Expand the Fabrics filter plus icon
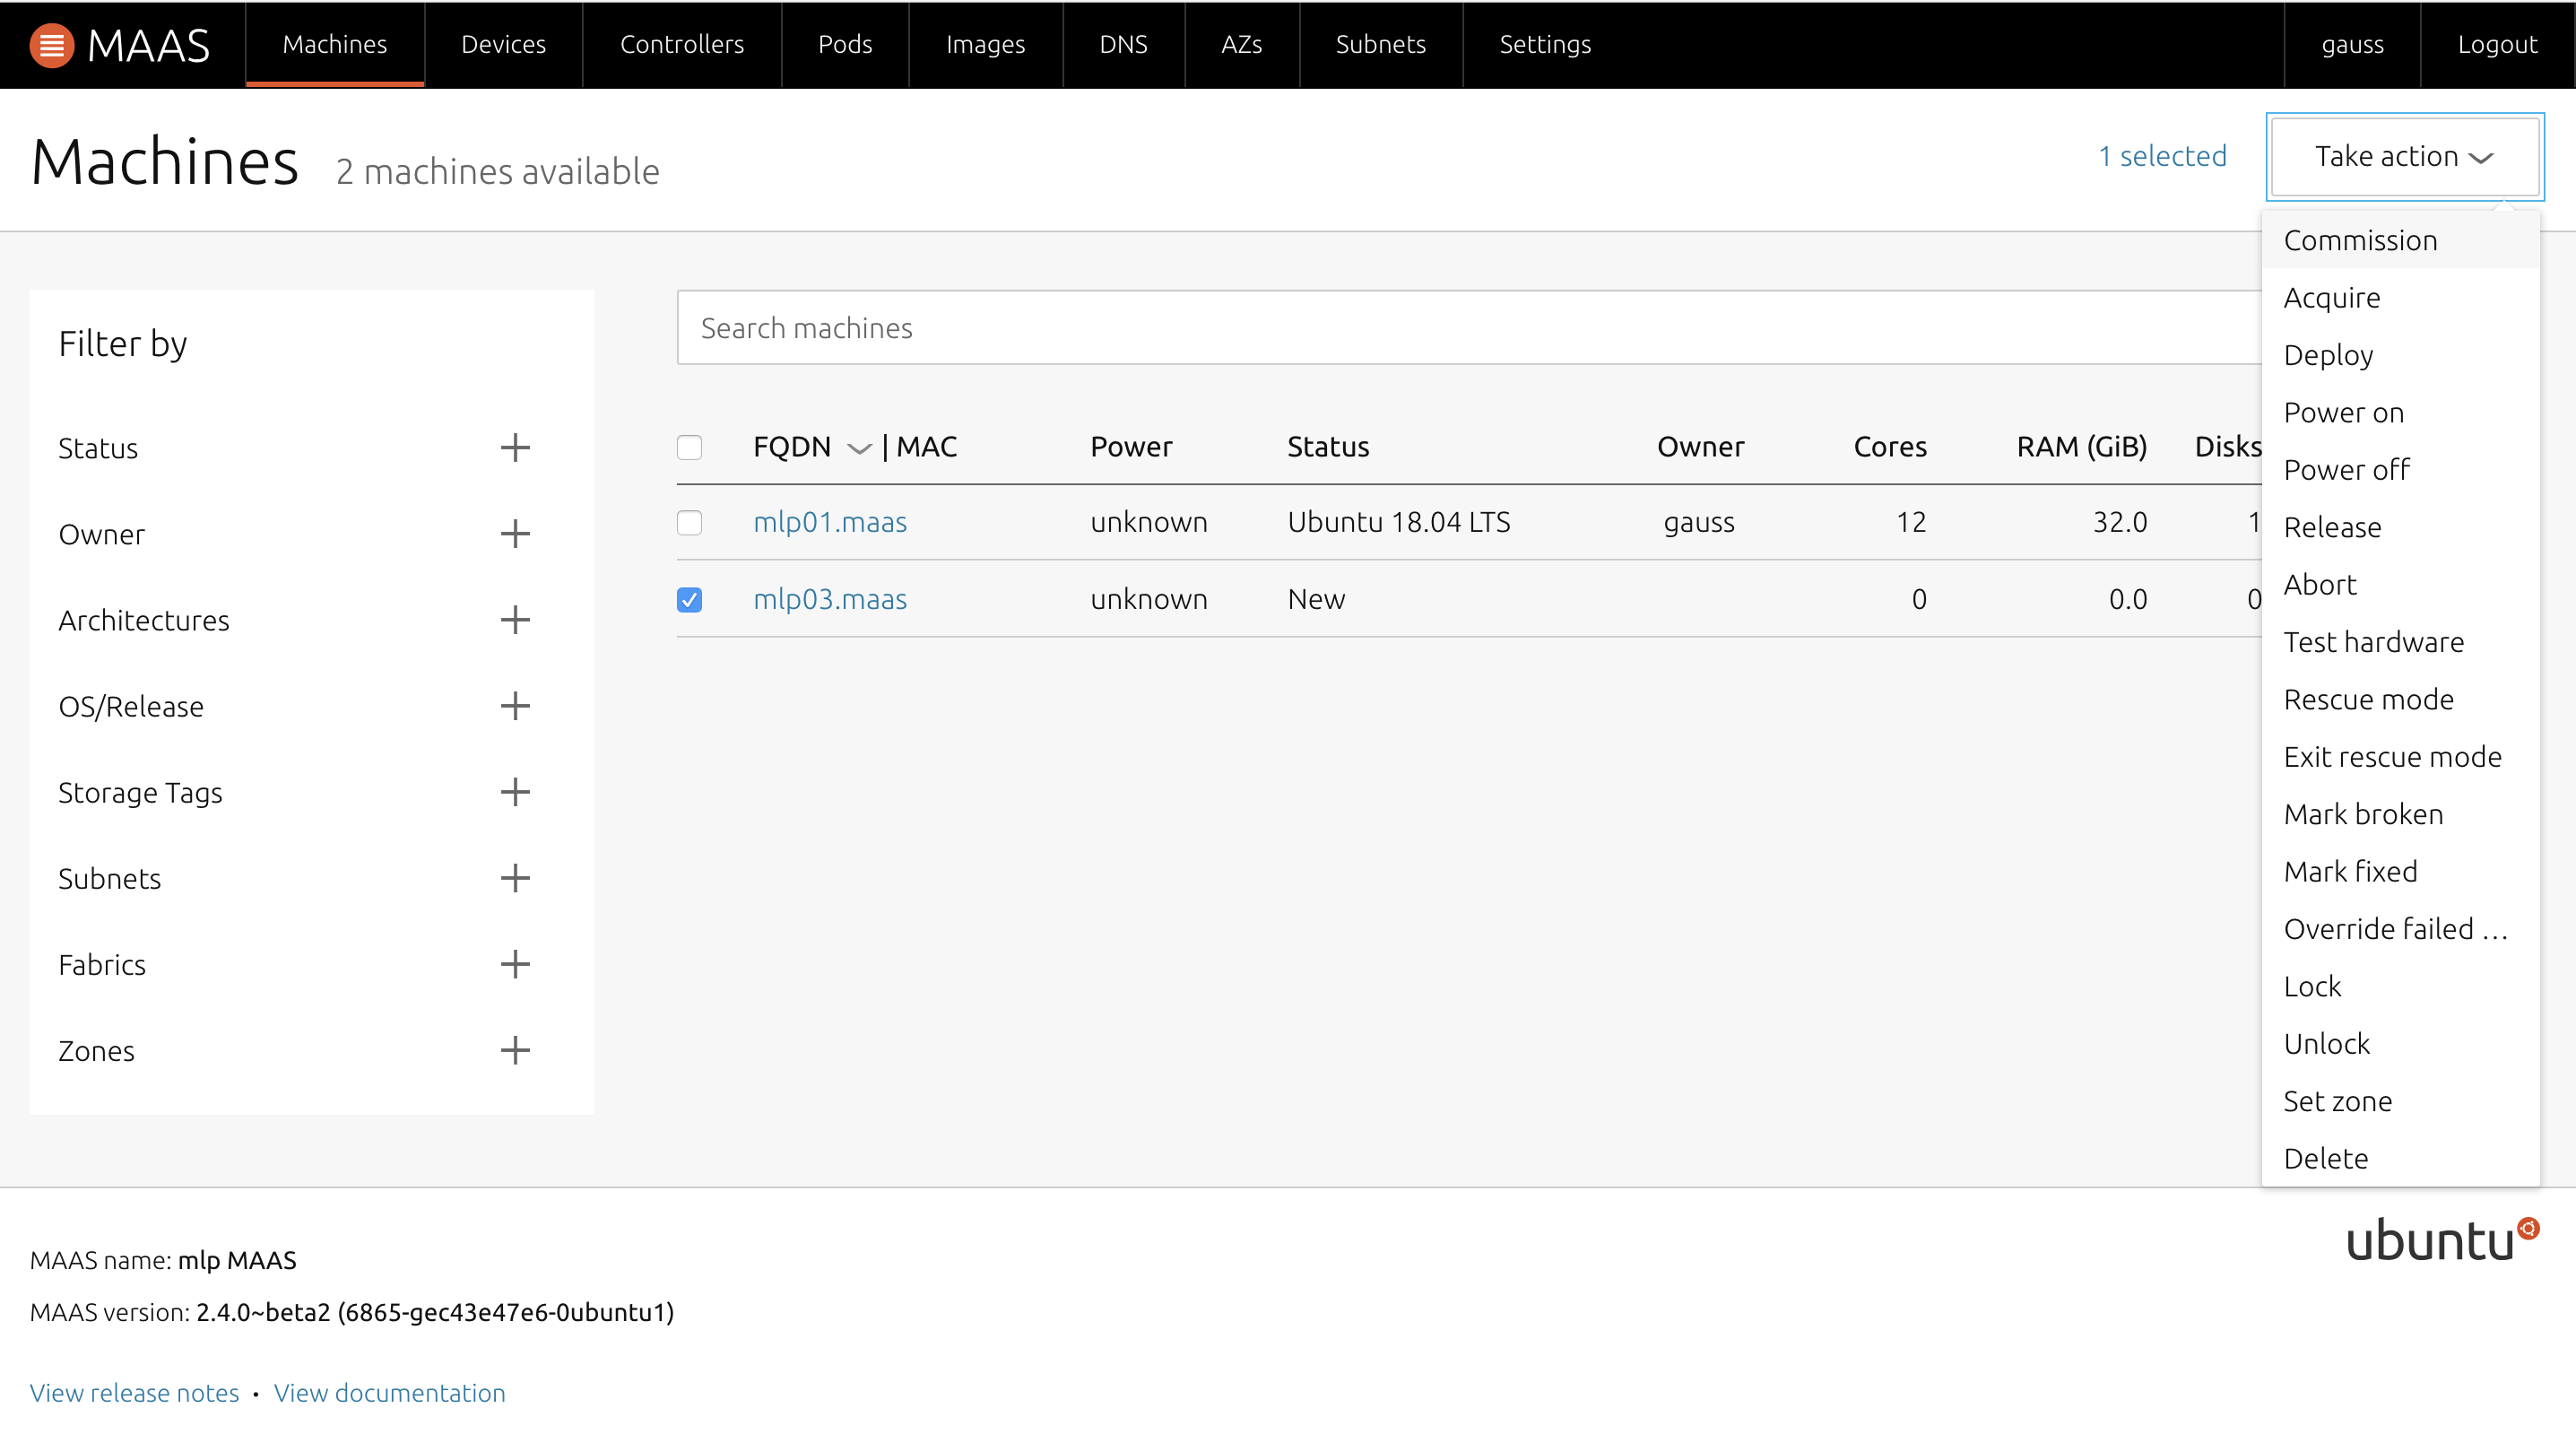Screen dimensions: 2576x1443 point(515,965)
